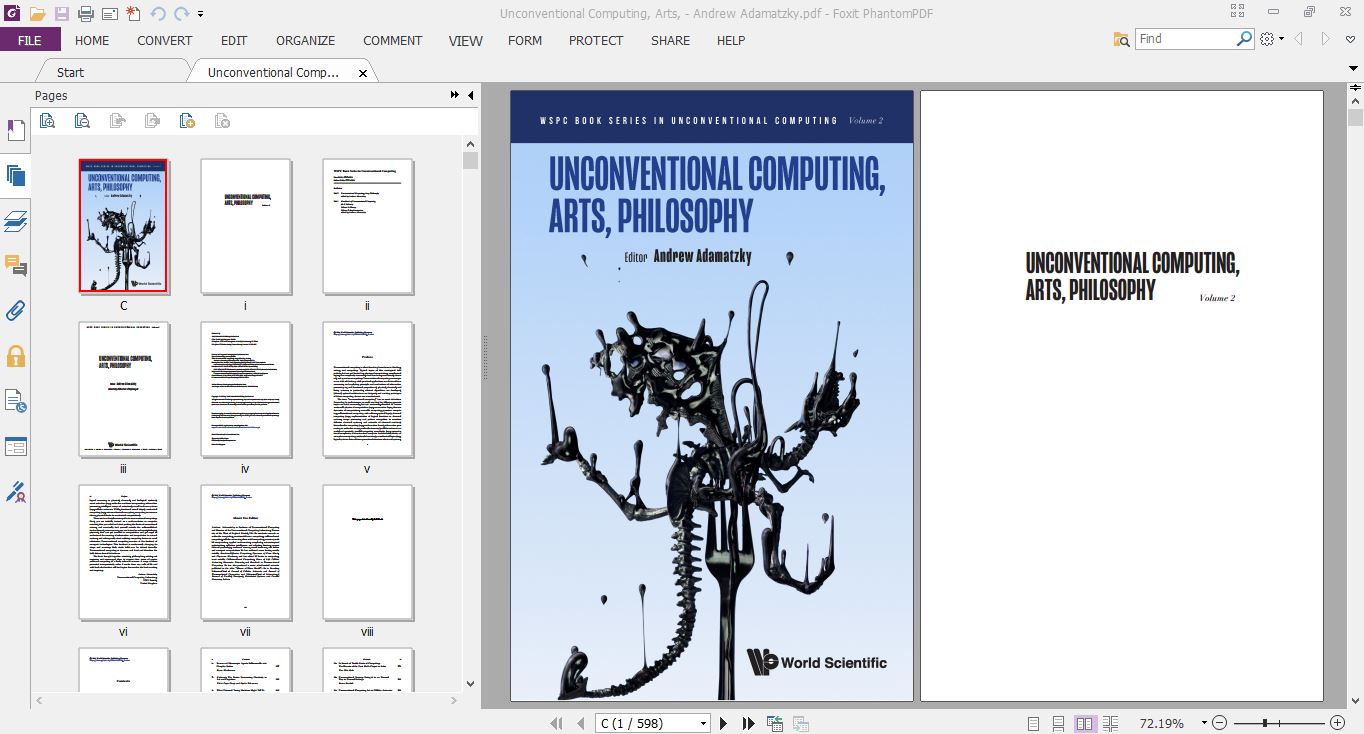Click the magnifier search icon in Find box
The image size is (1364, 734).
coord(1244,39)
